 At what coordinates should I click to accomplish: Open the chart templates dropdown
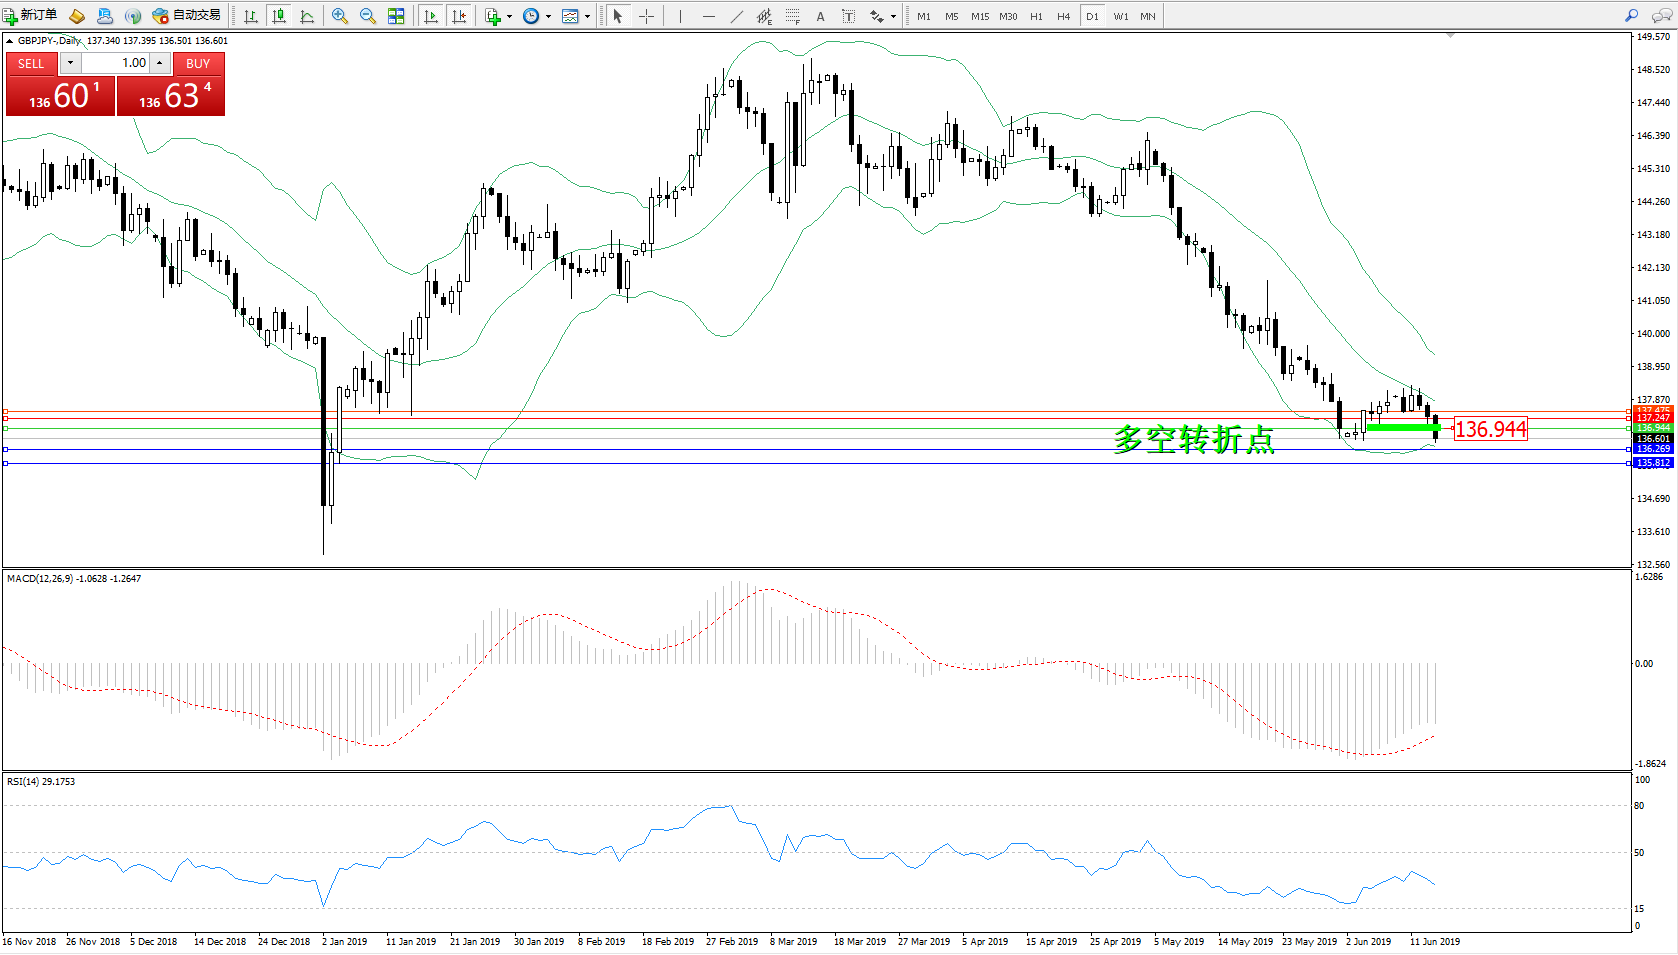pyautogui.click(x=575, y=16)
